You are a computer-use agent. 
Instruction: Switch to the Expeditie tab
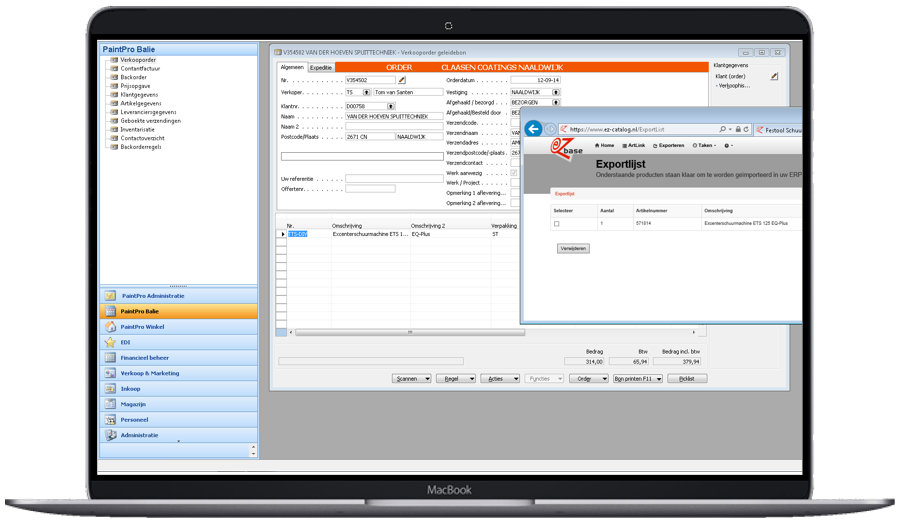[320, 67]
